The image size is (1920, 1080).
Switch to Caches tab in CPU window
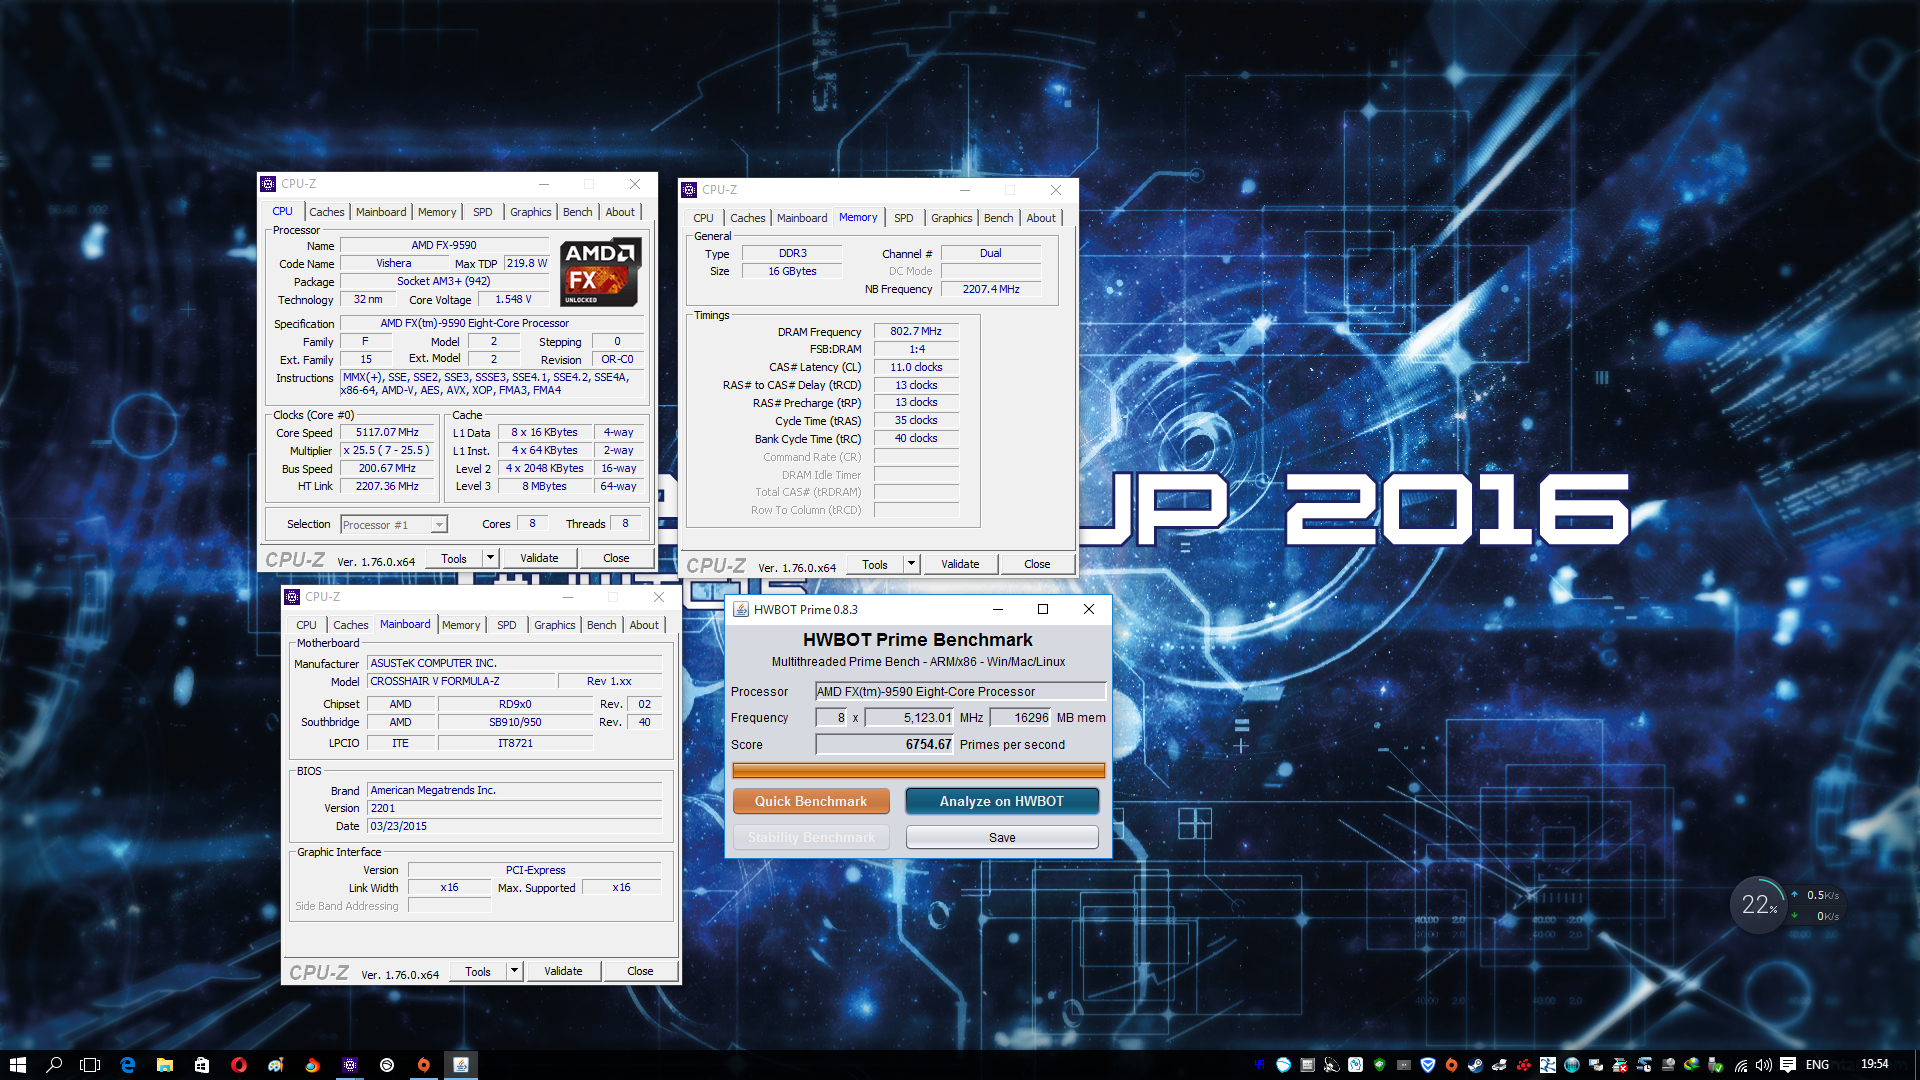pyautogui.click(x=326, y=212)
